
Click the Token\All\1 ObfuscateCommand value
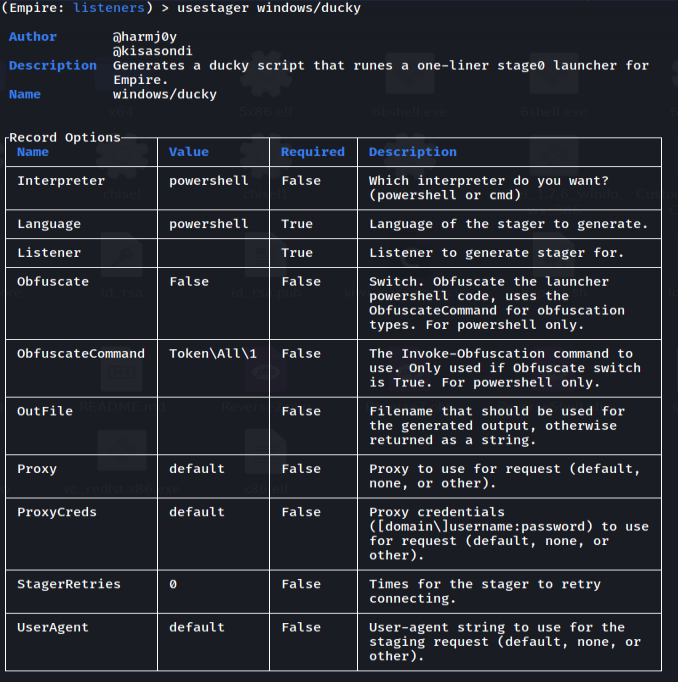point(213,354)
